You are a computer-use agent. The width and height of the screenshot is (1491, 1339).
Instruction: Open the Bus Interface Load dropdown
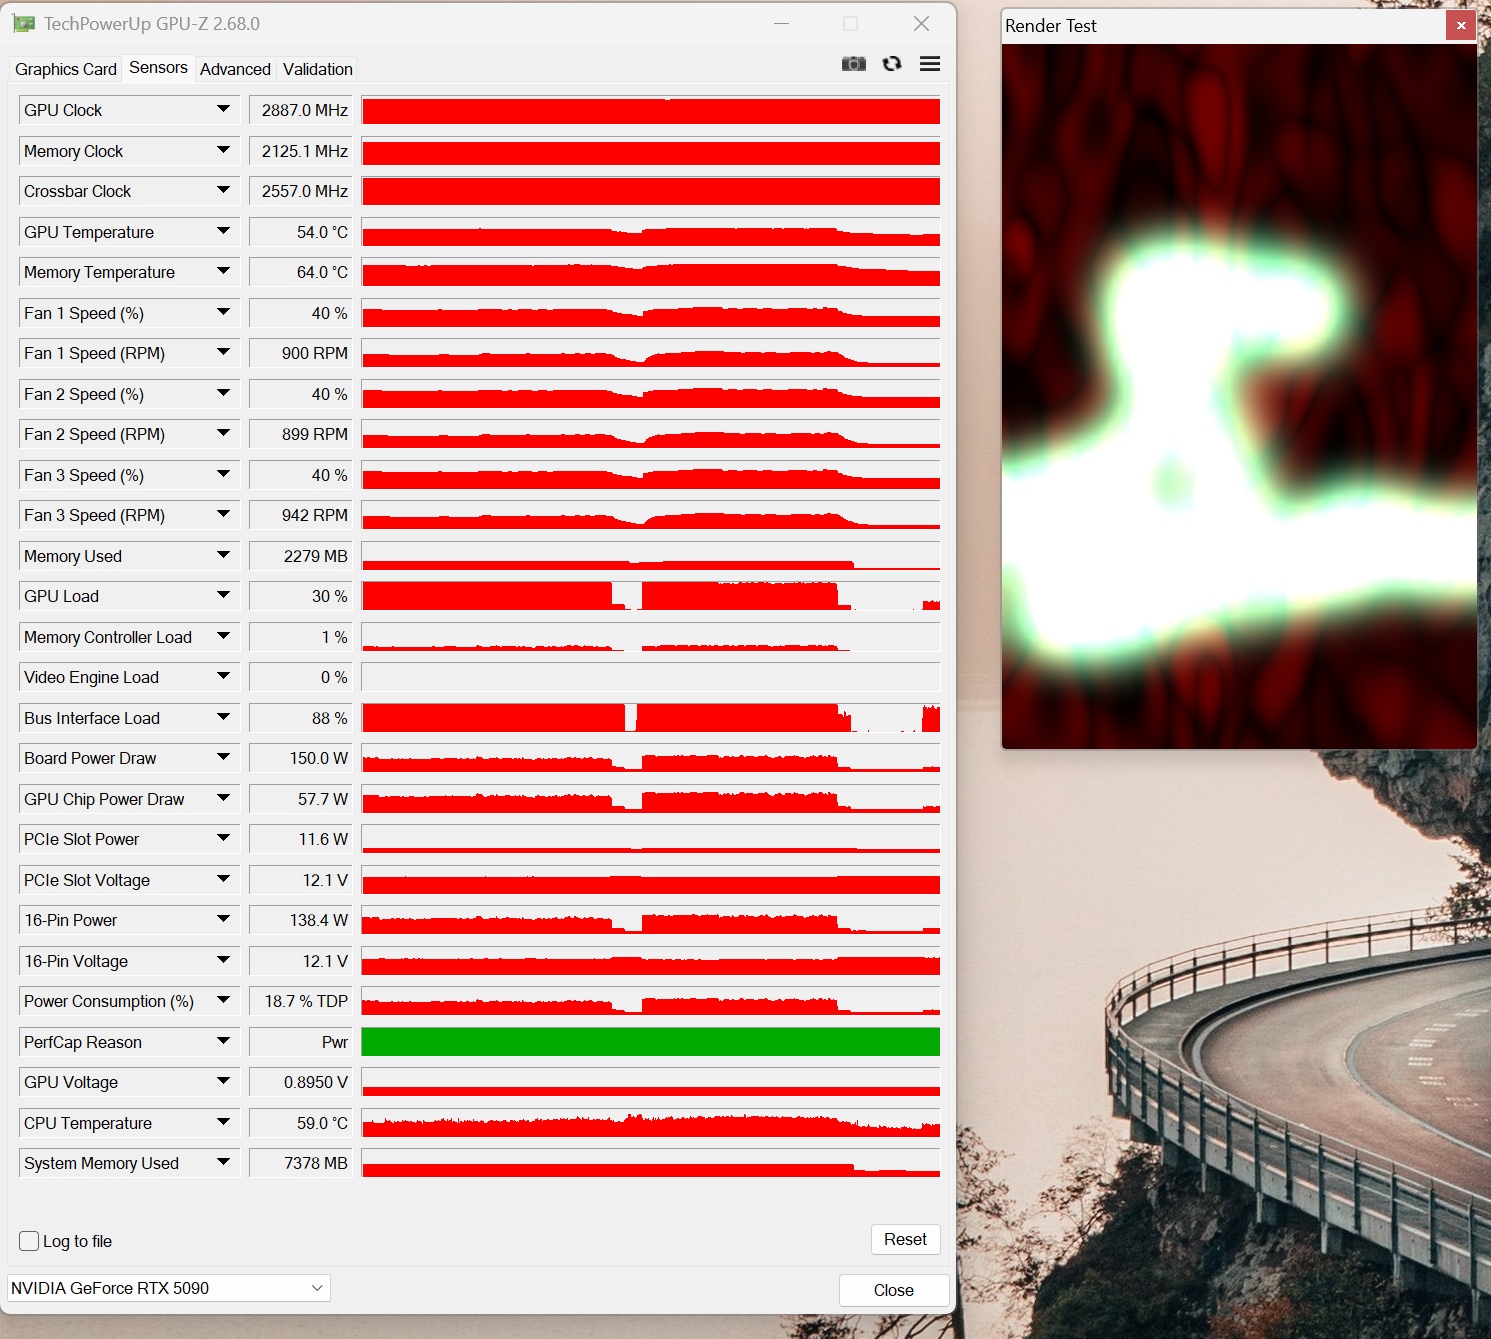[223, 717]
